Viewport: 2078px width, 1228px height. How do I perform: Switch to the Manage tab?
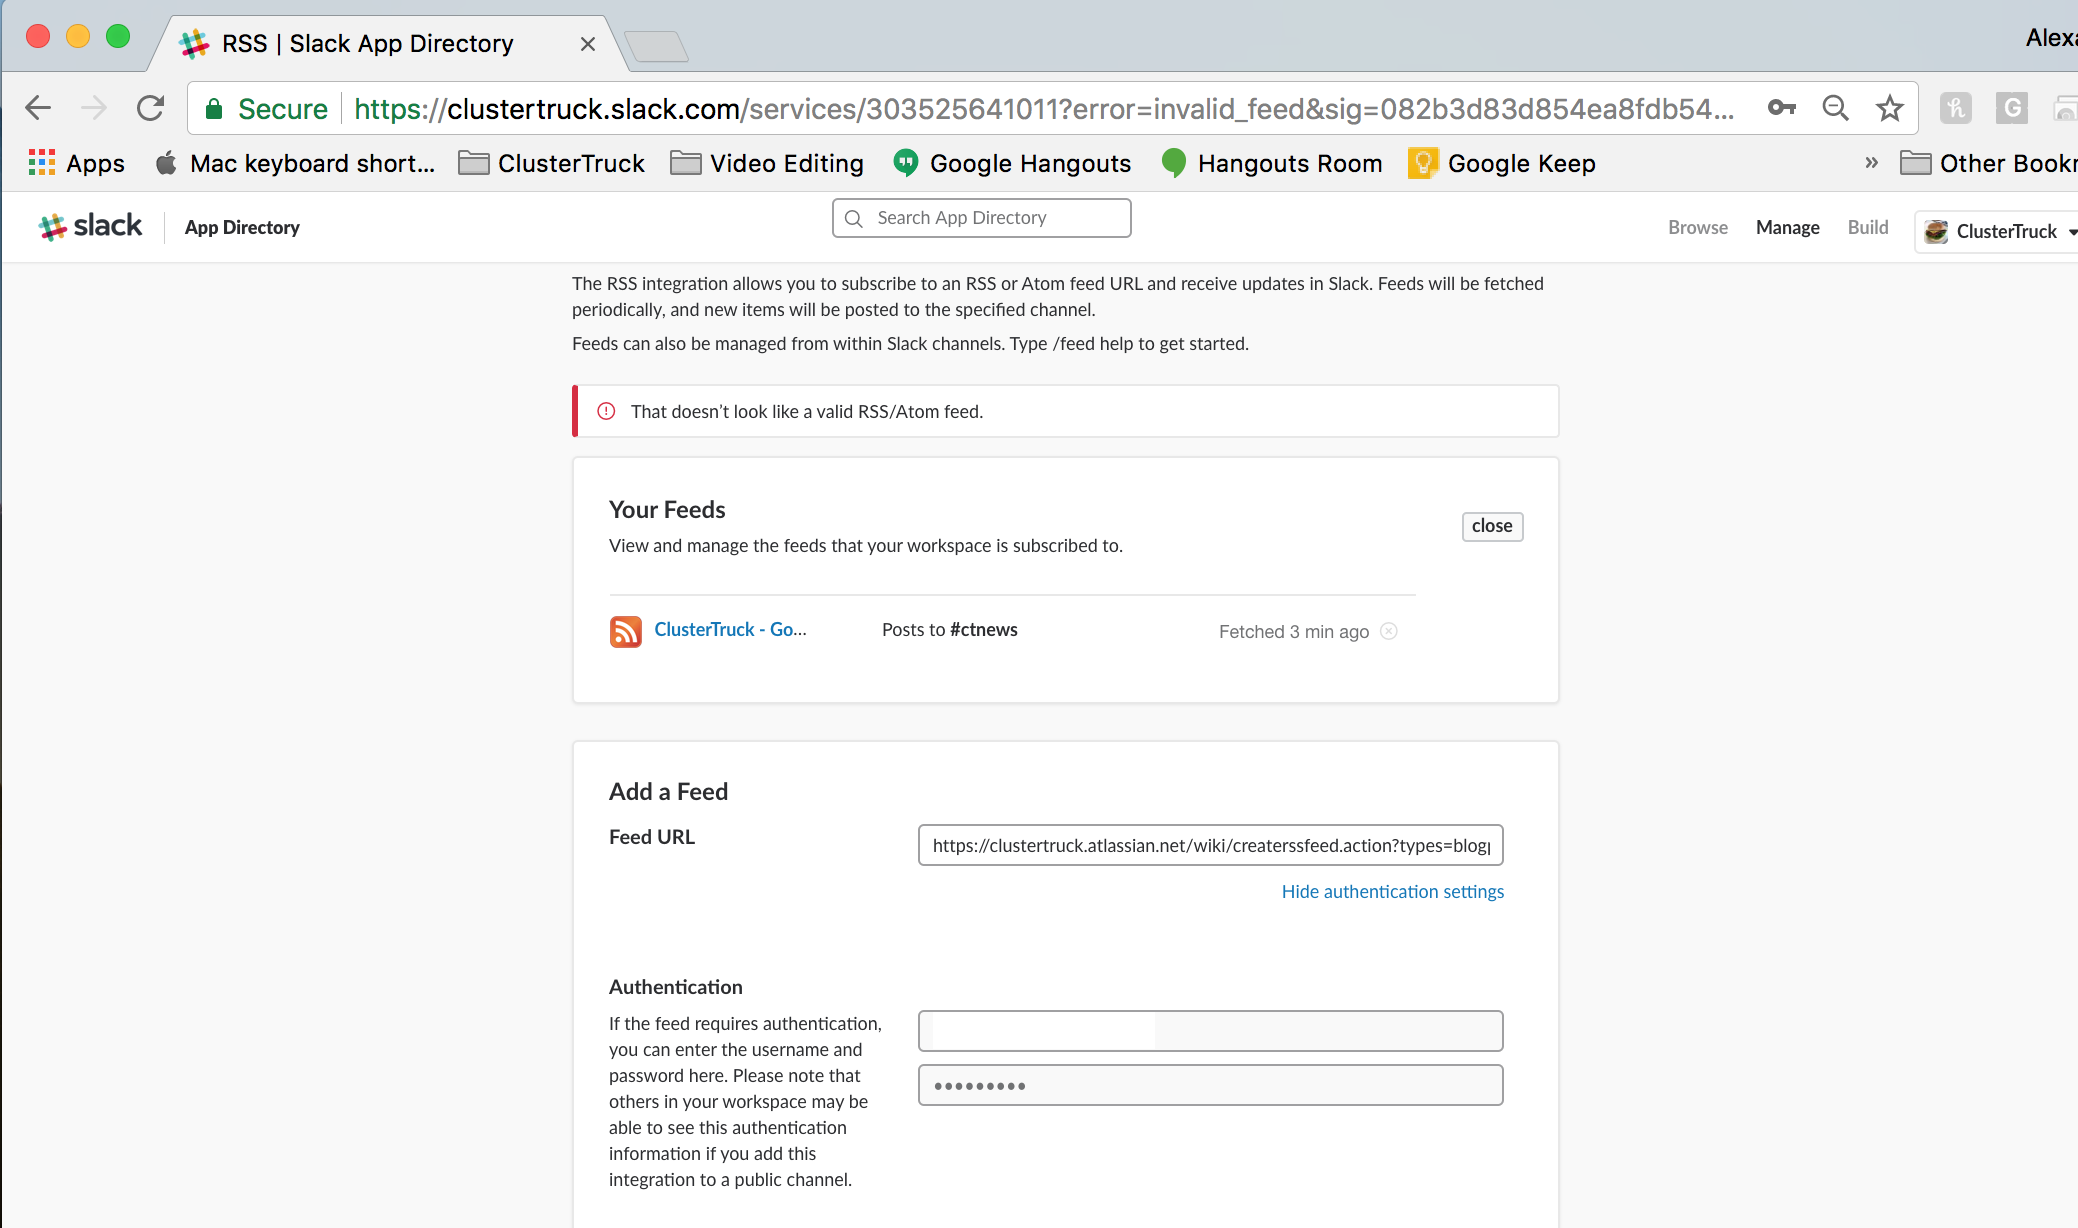click(1788, 228)
